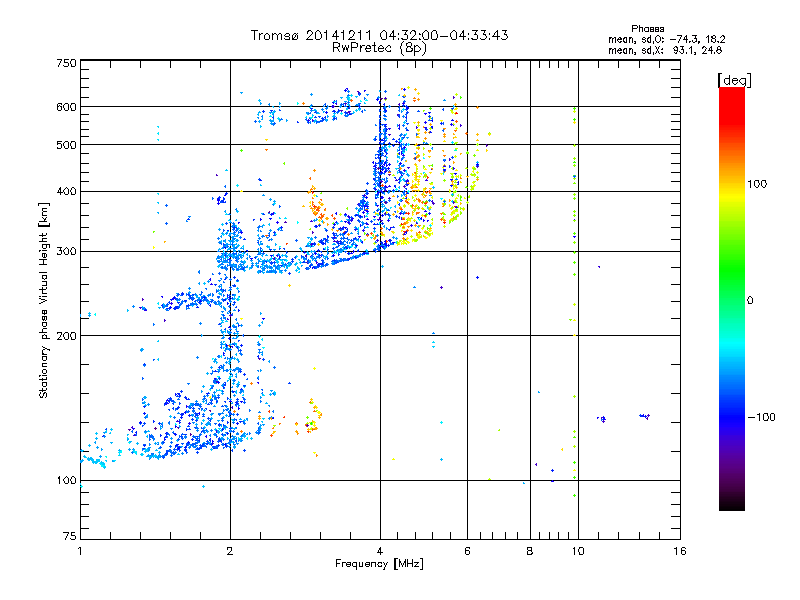This screenshot has height=600, width=800.
Task: Click the x-axis label '2'
Action: [230, 551]
